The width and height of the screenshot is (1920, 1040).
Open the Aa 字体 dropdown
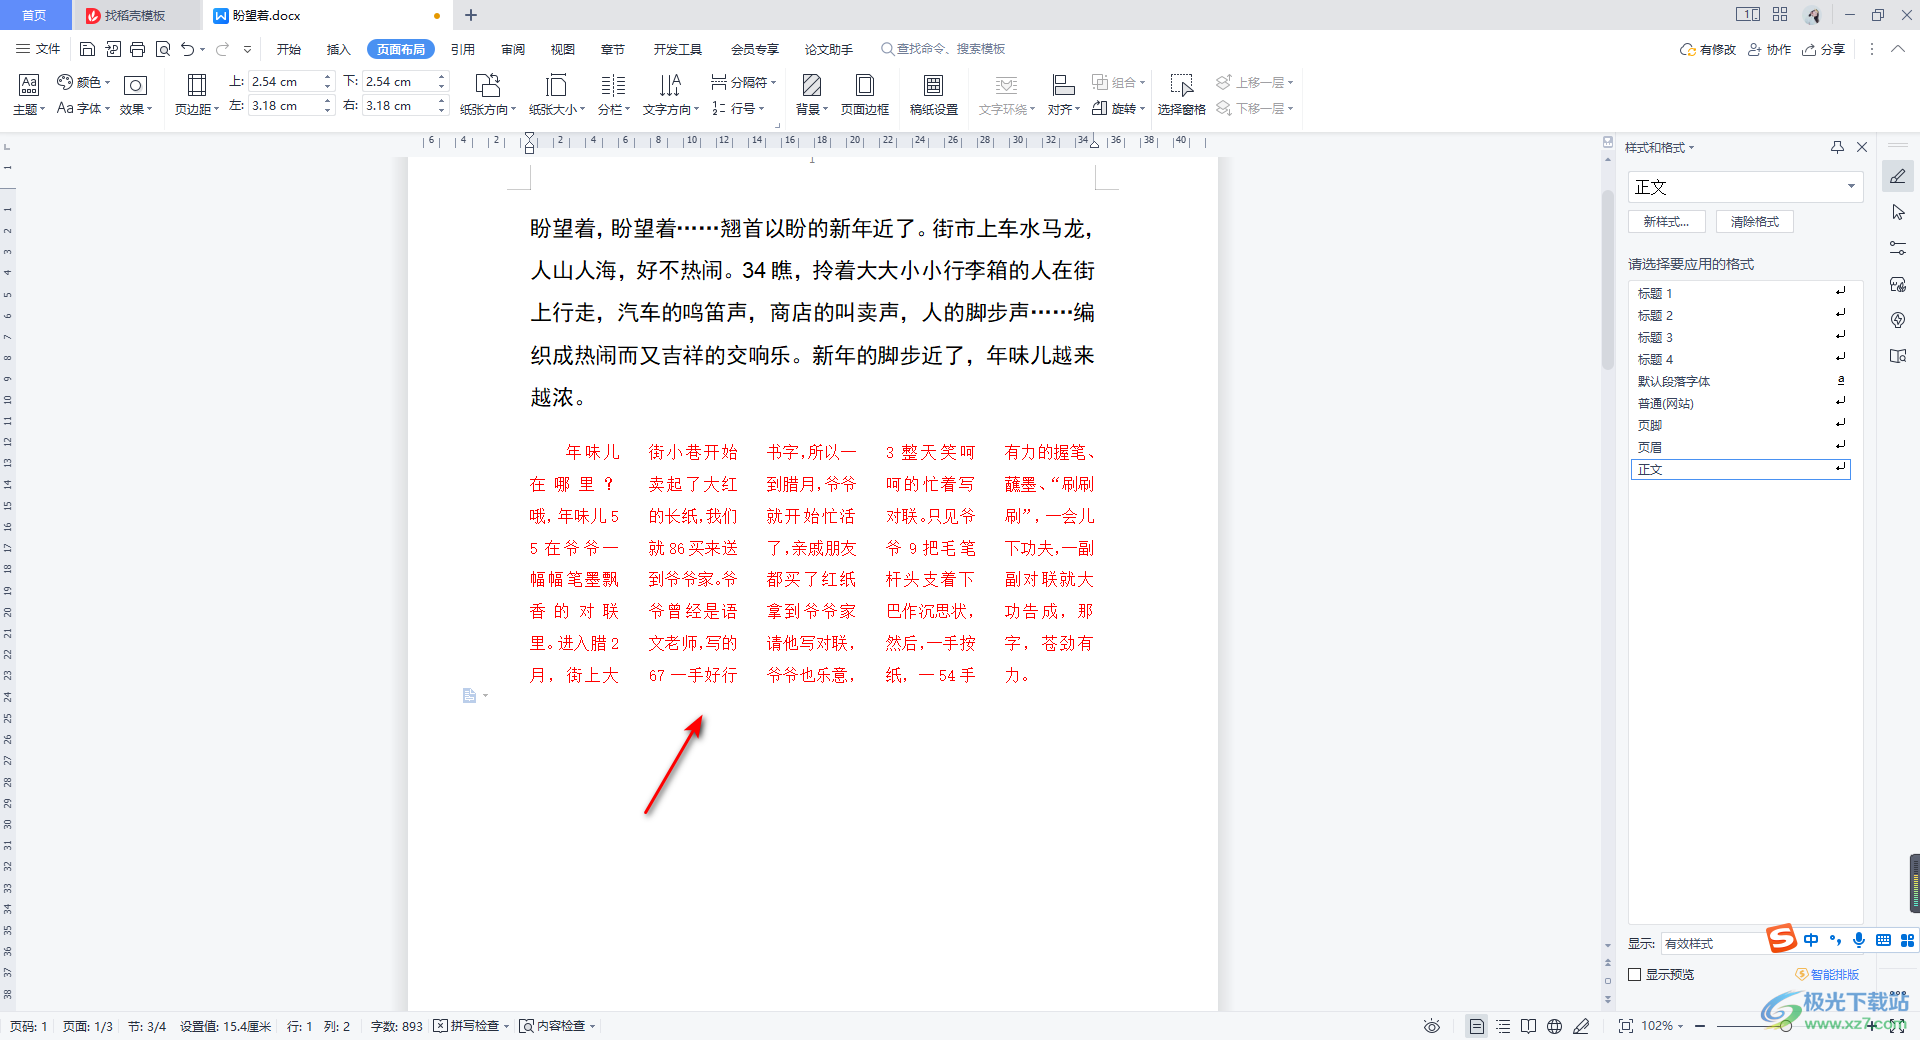point(84,108)
